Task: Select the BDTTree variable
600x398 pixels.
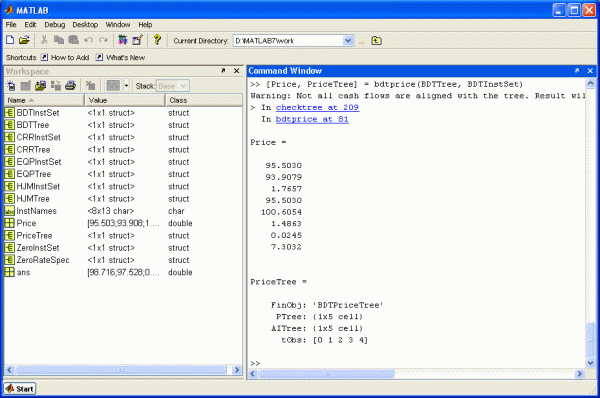Action: pos(123,125)
